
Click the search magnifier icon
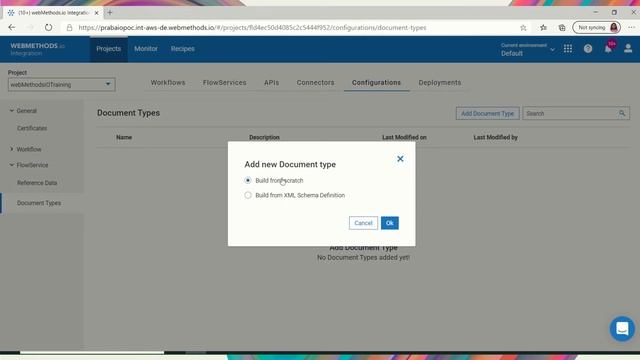(622, 113)
